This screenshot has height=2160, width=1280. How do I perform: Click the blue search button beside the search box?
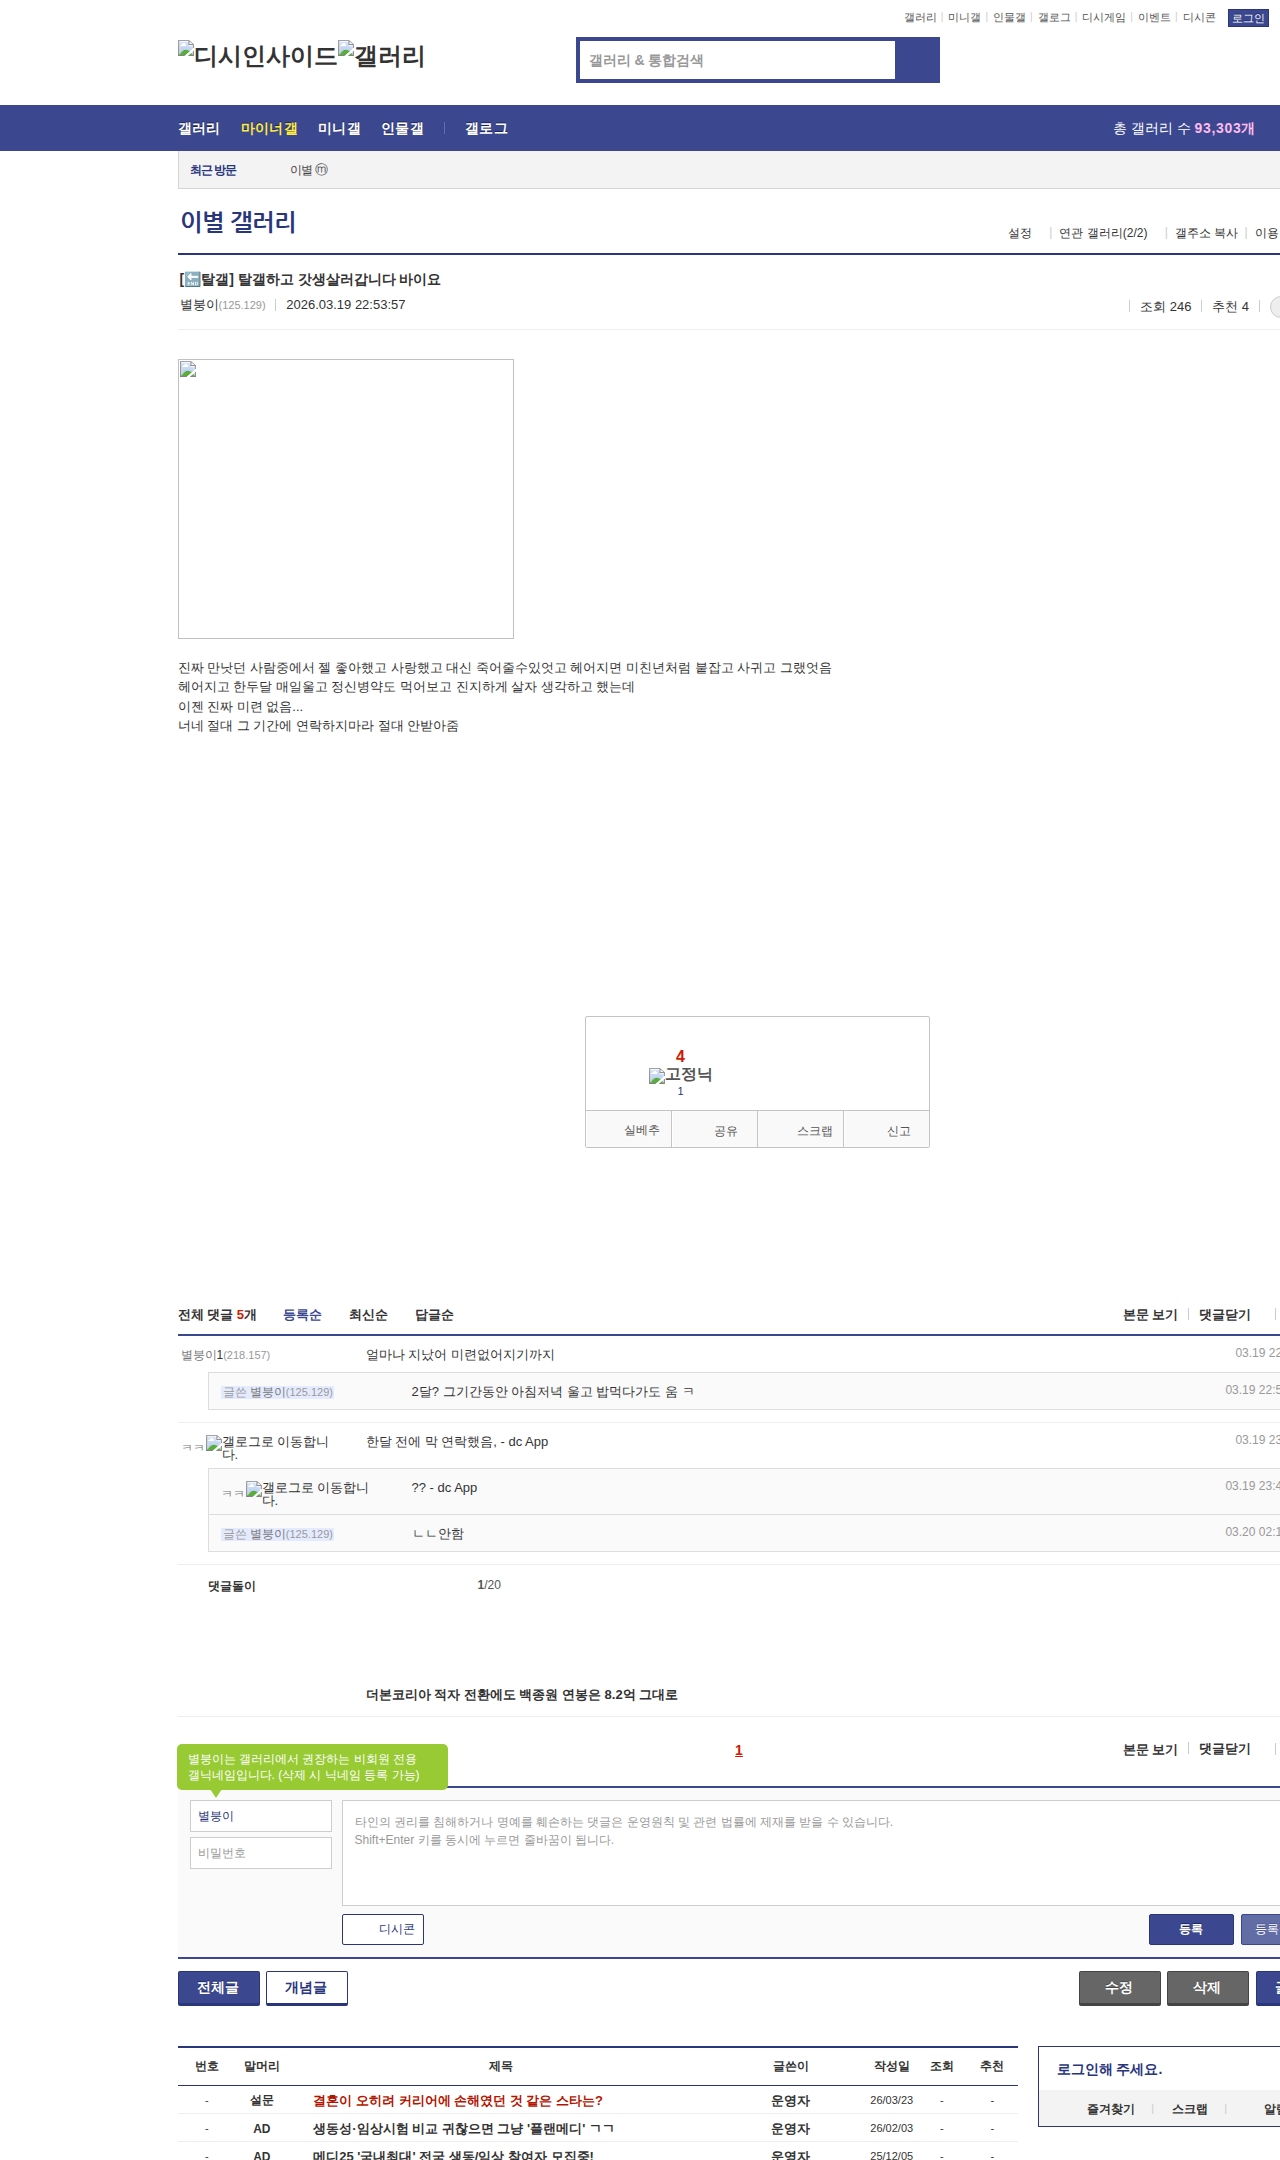(x=917, y=60)
